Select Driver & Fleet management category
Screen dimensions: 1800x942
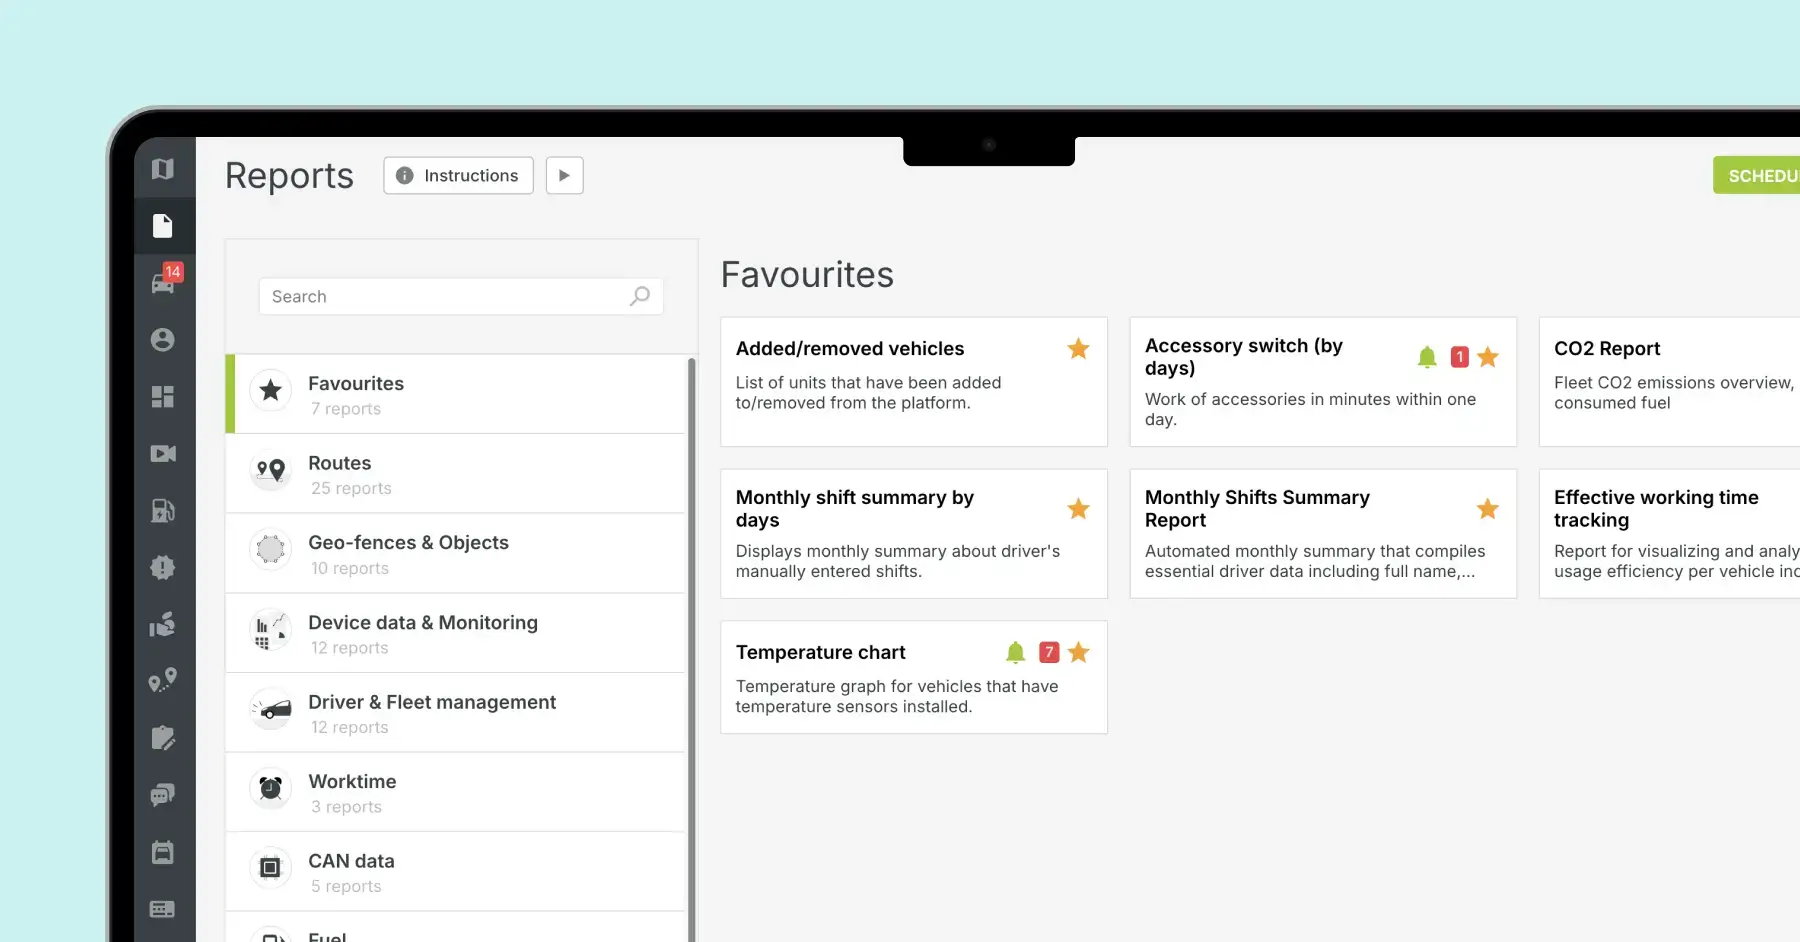456,713
